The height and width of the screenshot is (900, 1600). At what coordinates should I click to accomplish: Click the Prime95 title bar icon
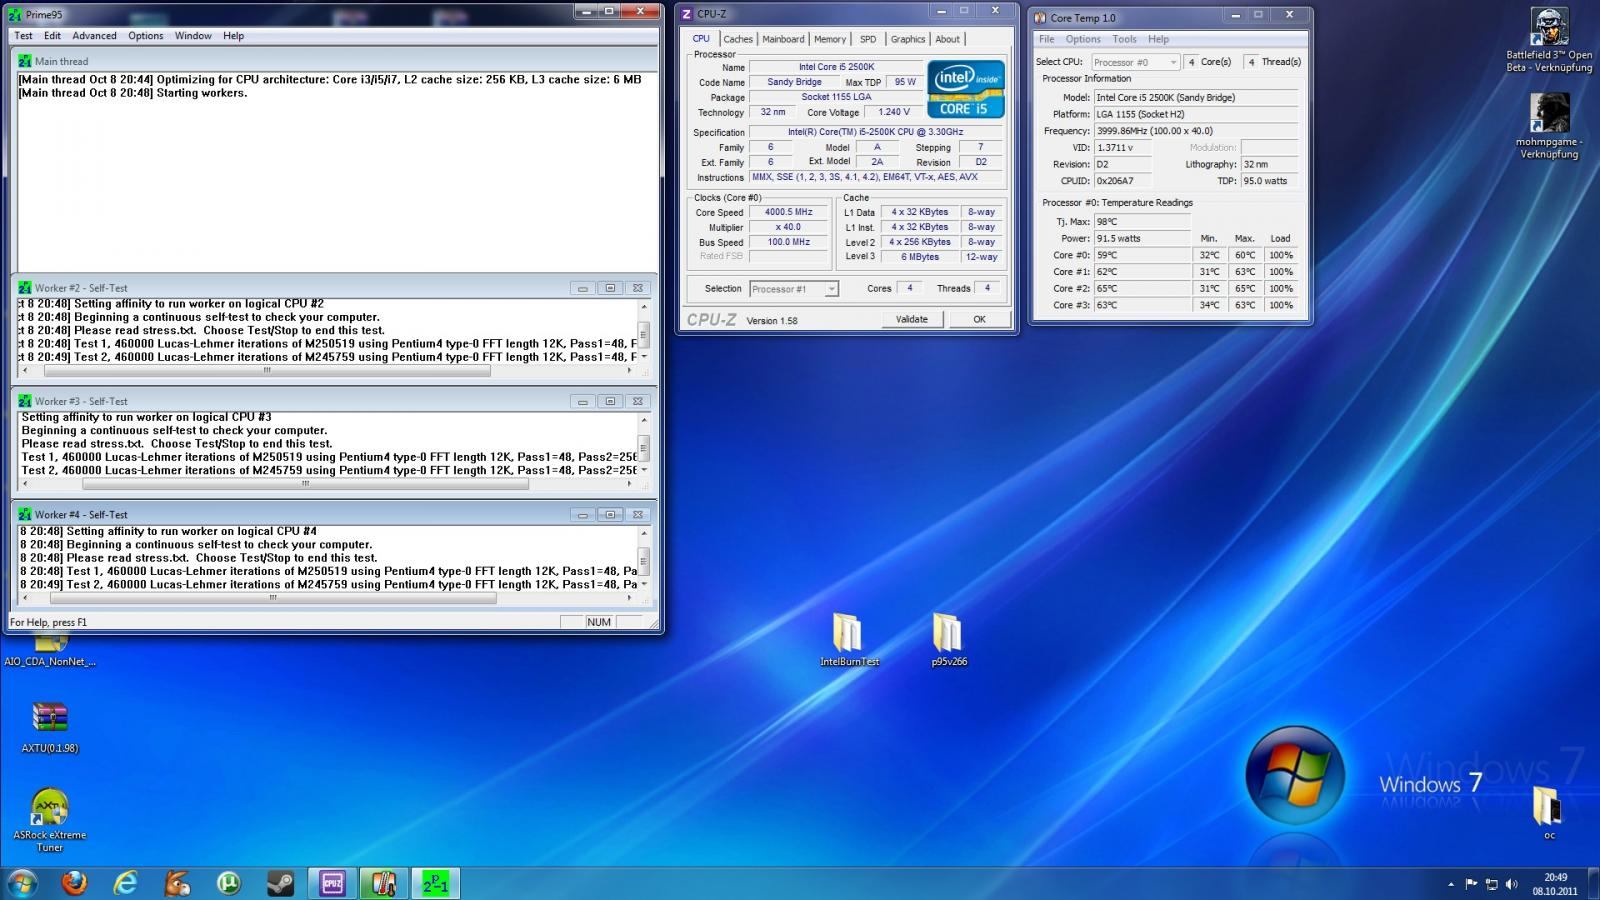point(15,15)
